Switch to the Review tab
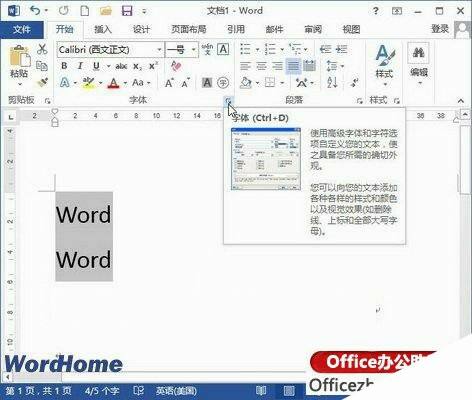The image size is (472, 400). tap(313, 30)
